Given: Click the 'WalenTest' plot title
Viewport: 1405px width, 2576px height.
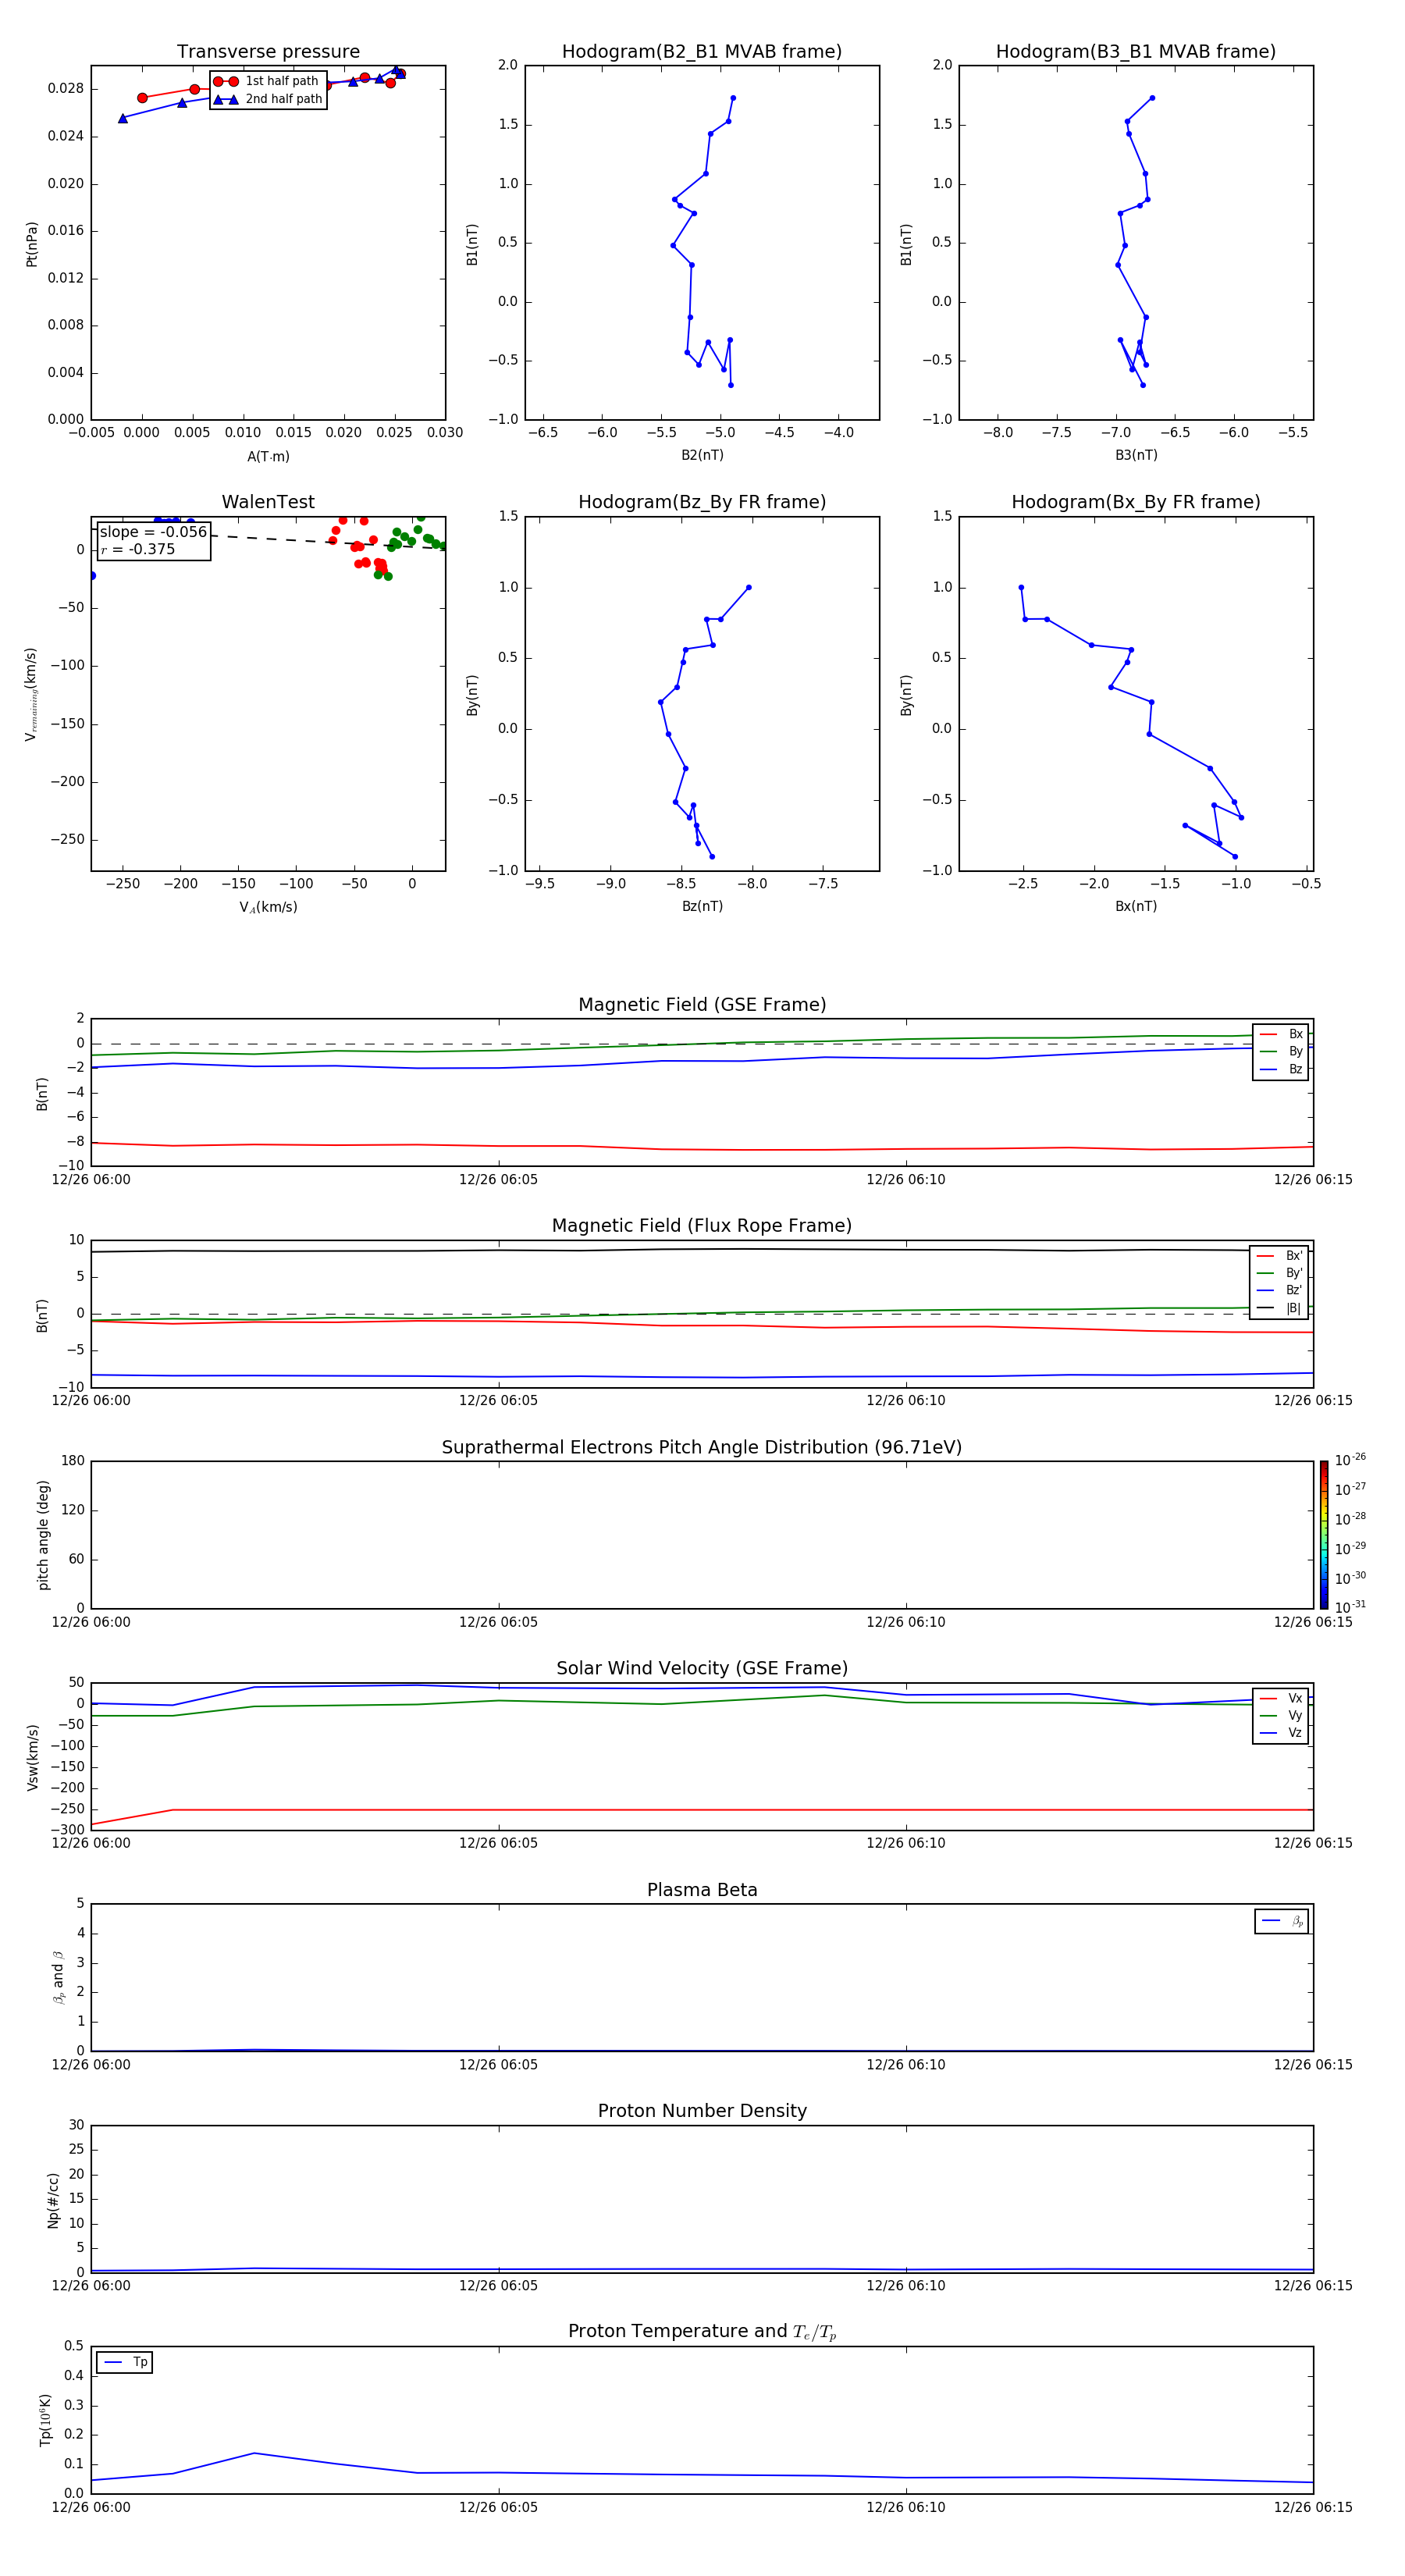Looking at the screenshot, I should click(268, 502).
